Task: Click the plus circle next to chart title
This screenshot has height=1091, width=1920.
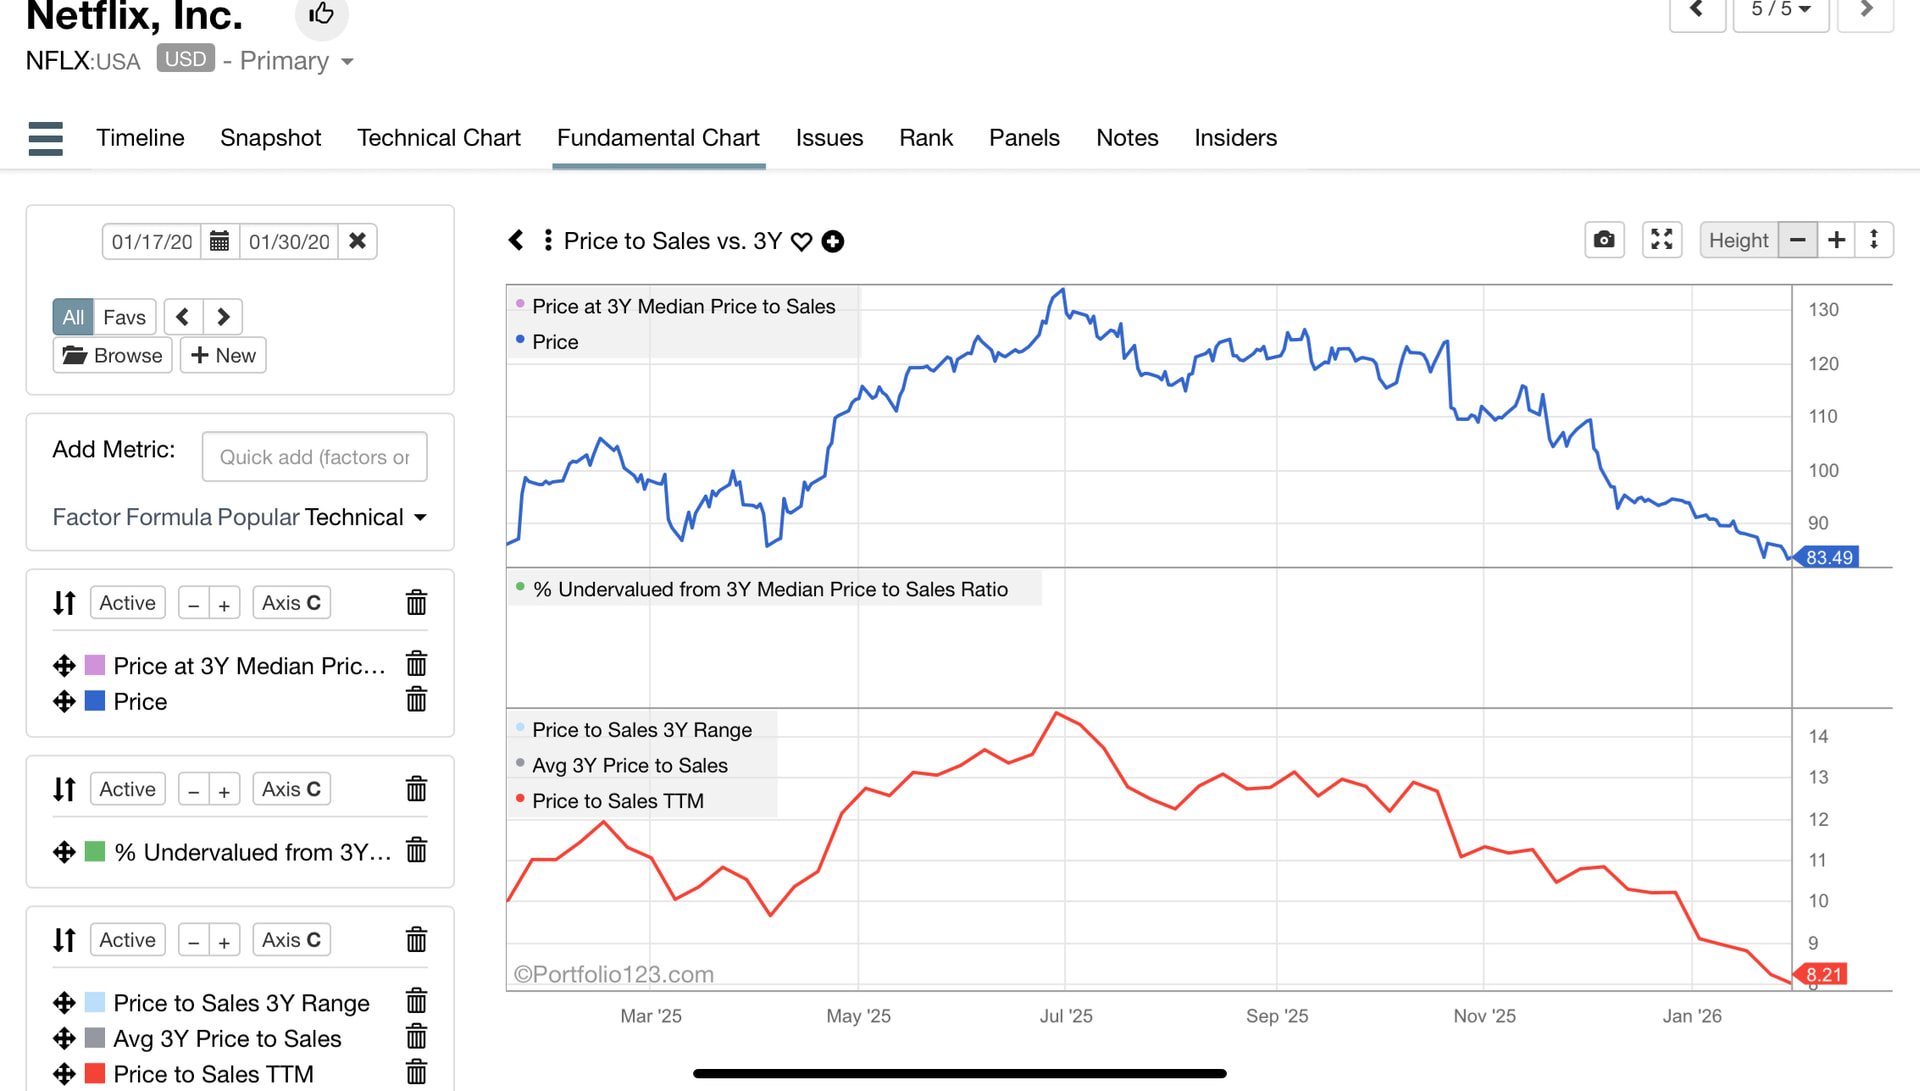Action: click(x=832, y=242)
